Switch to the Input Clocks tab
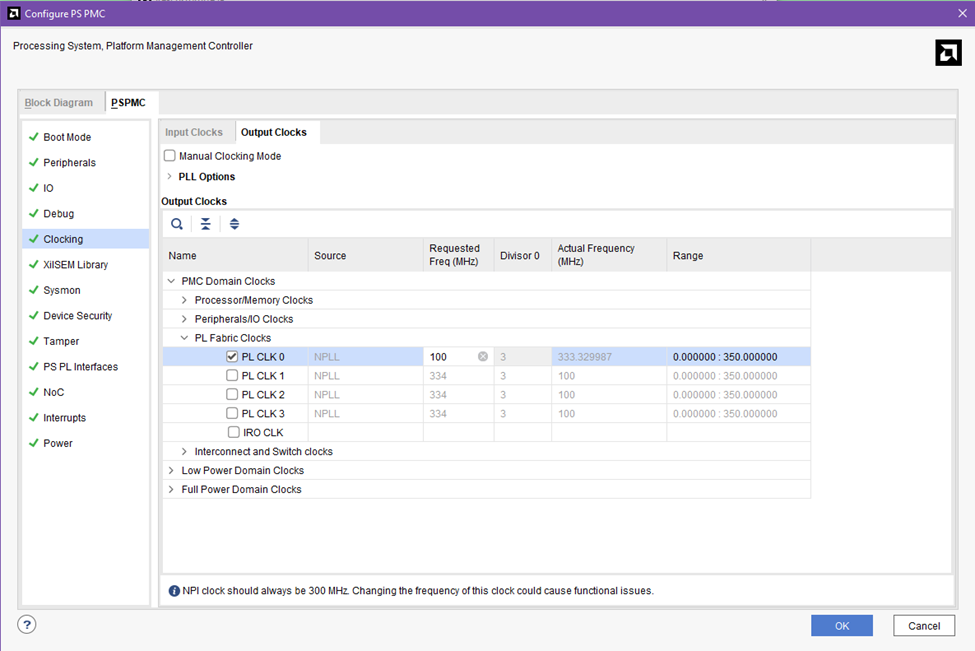Image resolution: width=975 pixels, height=651 pixels. click(x=194, y=132)
